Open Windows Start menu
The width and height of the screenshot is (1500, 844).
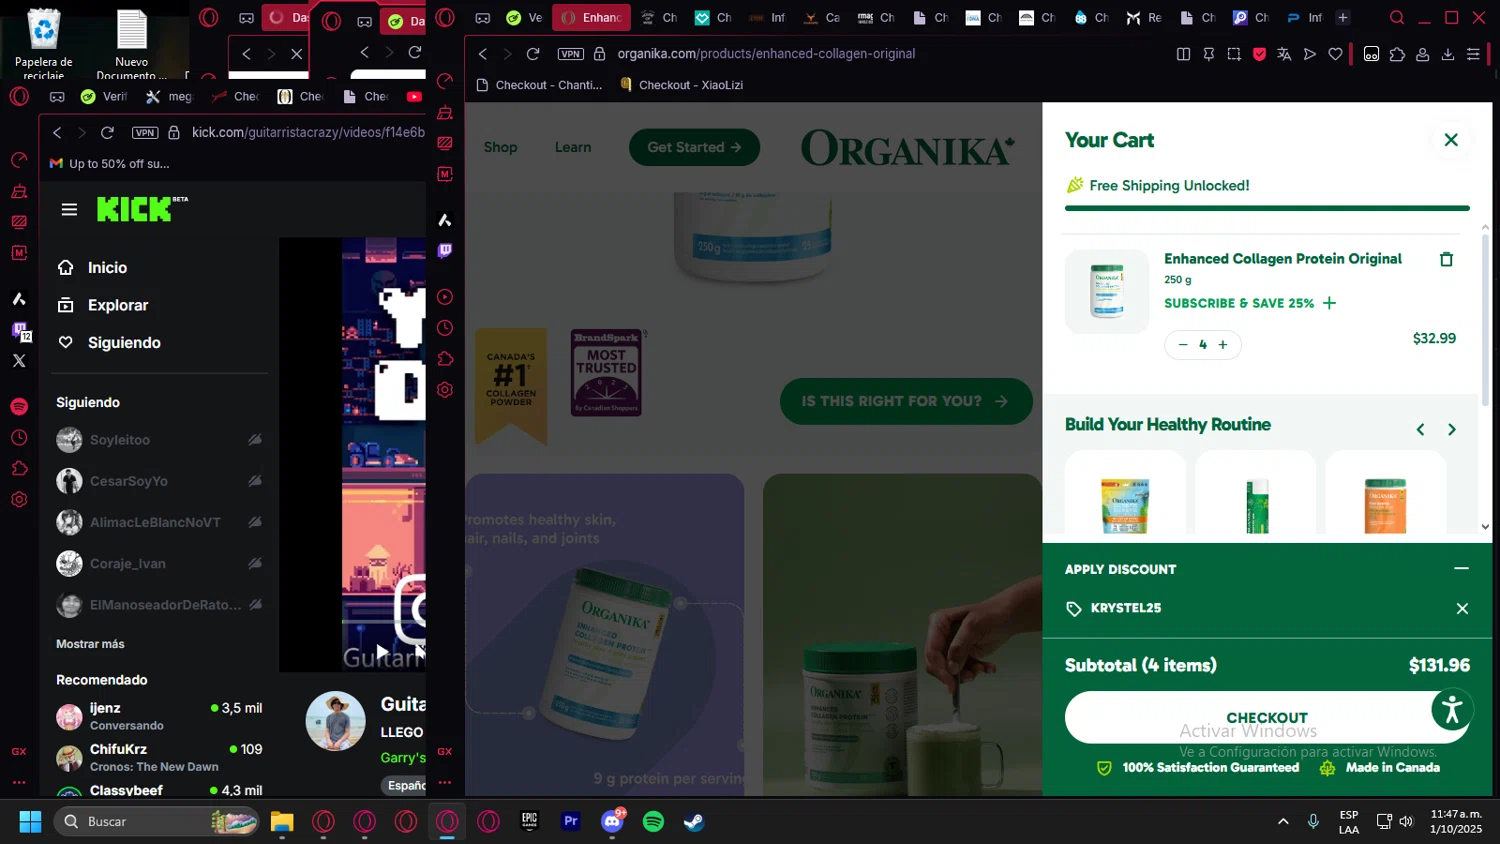[x=30, y=821]
